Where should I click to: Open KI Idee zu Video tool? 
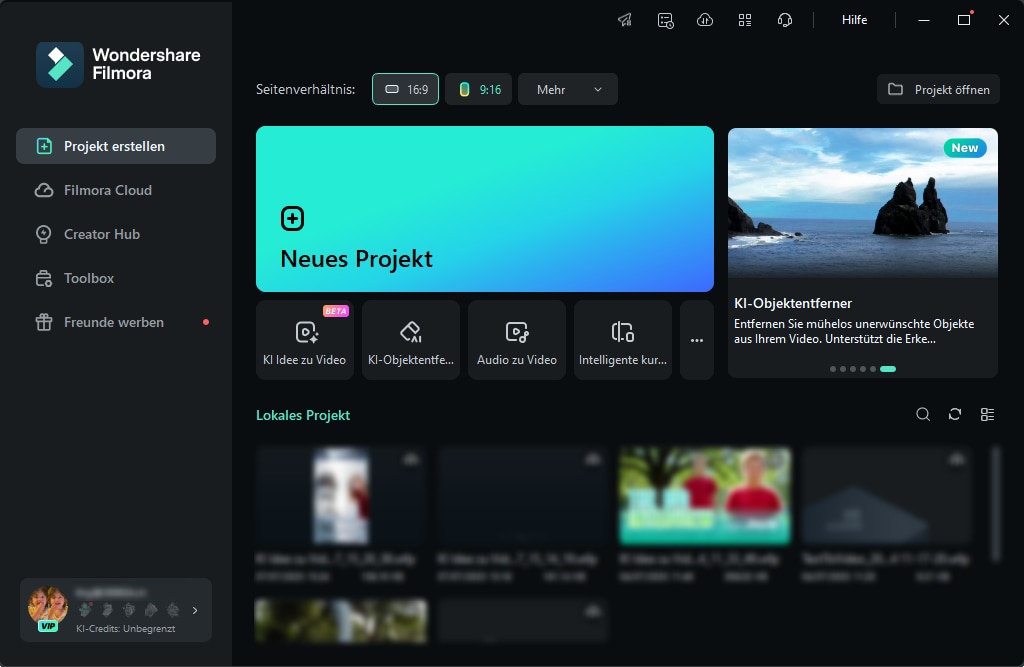click(x=305, y=340)
